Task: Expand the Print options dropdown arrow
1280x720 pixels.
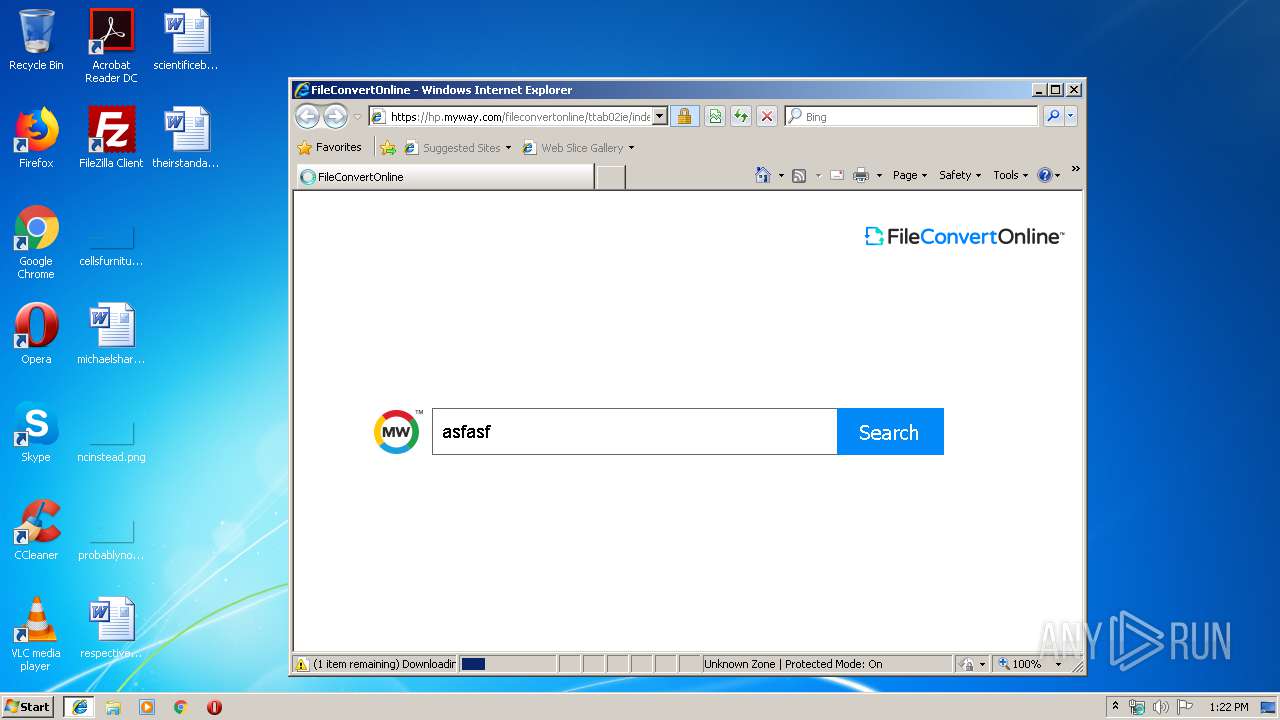Action: point(879,176)
